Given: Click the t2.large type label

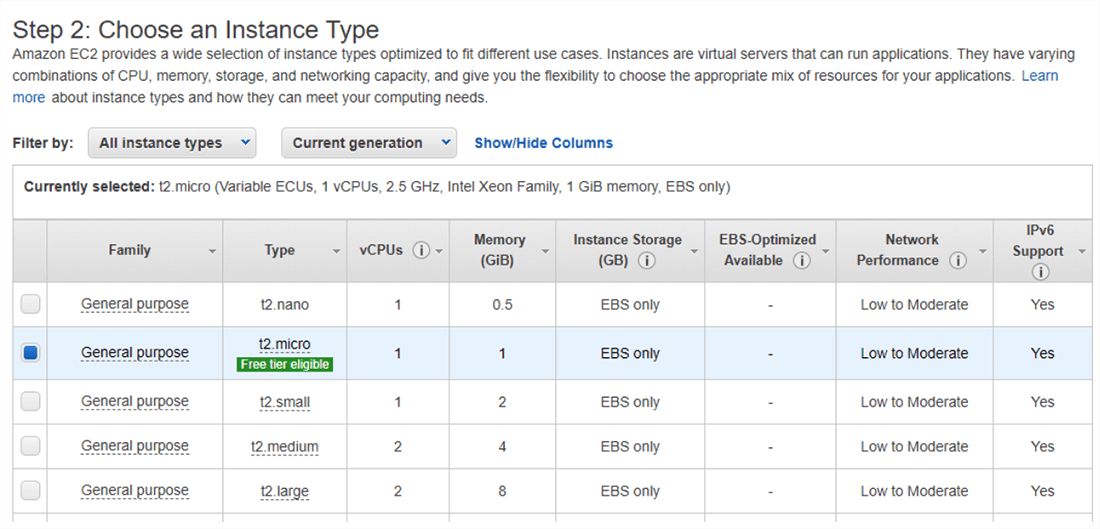Looking at the screenshot, I should click(285, 492).
